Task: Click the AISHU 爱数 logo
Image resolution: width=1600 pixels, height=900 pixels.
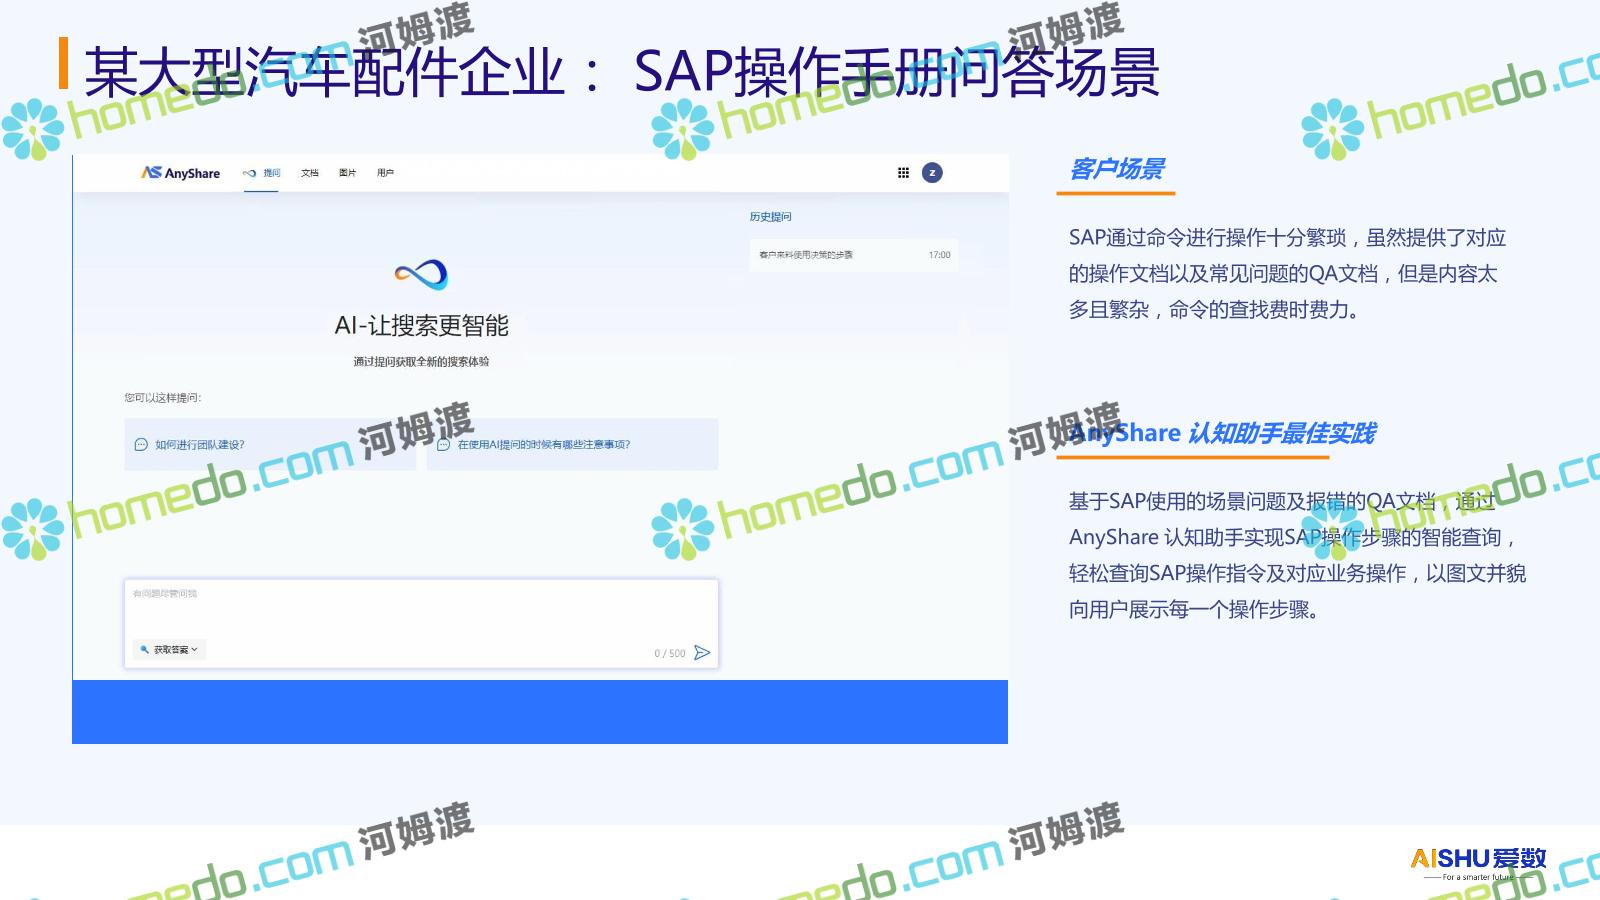Action: tap(1478, 859)
